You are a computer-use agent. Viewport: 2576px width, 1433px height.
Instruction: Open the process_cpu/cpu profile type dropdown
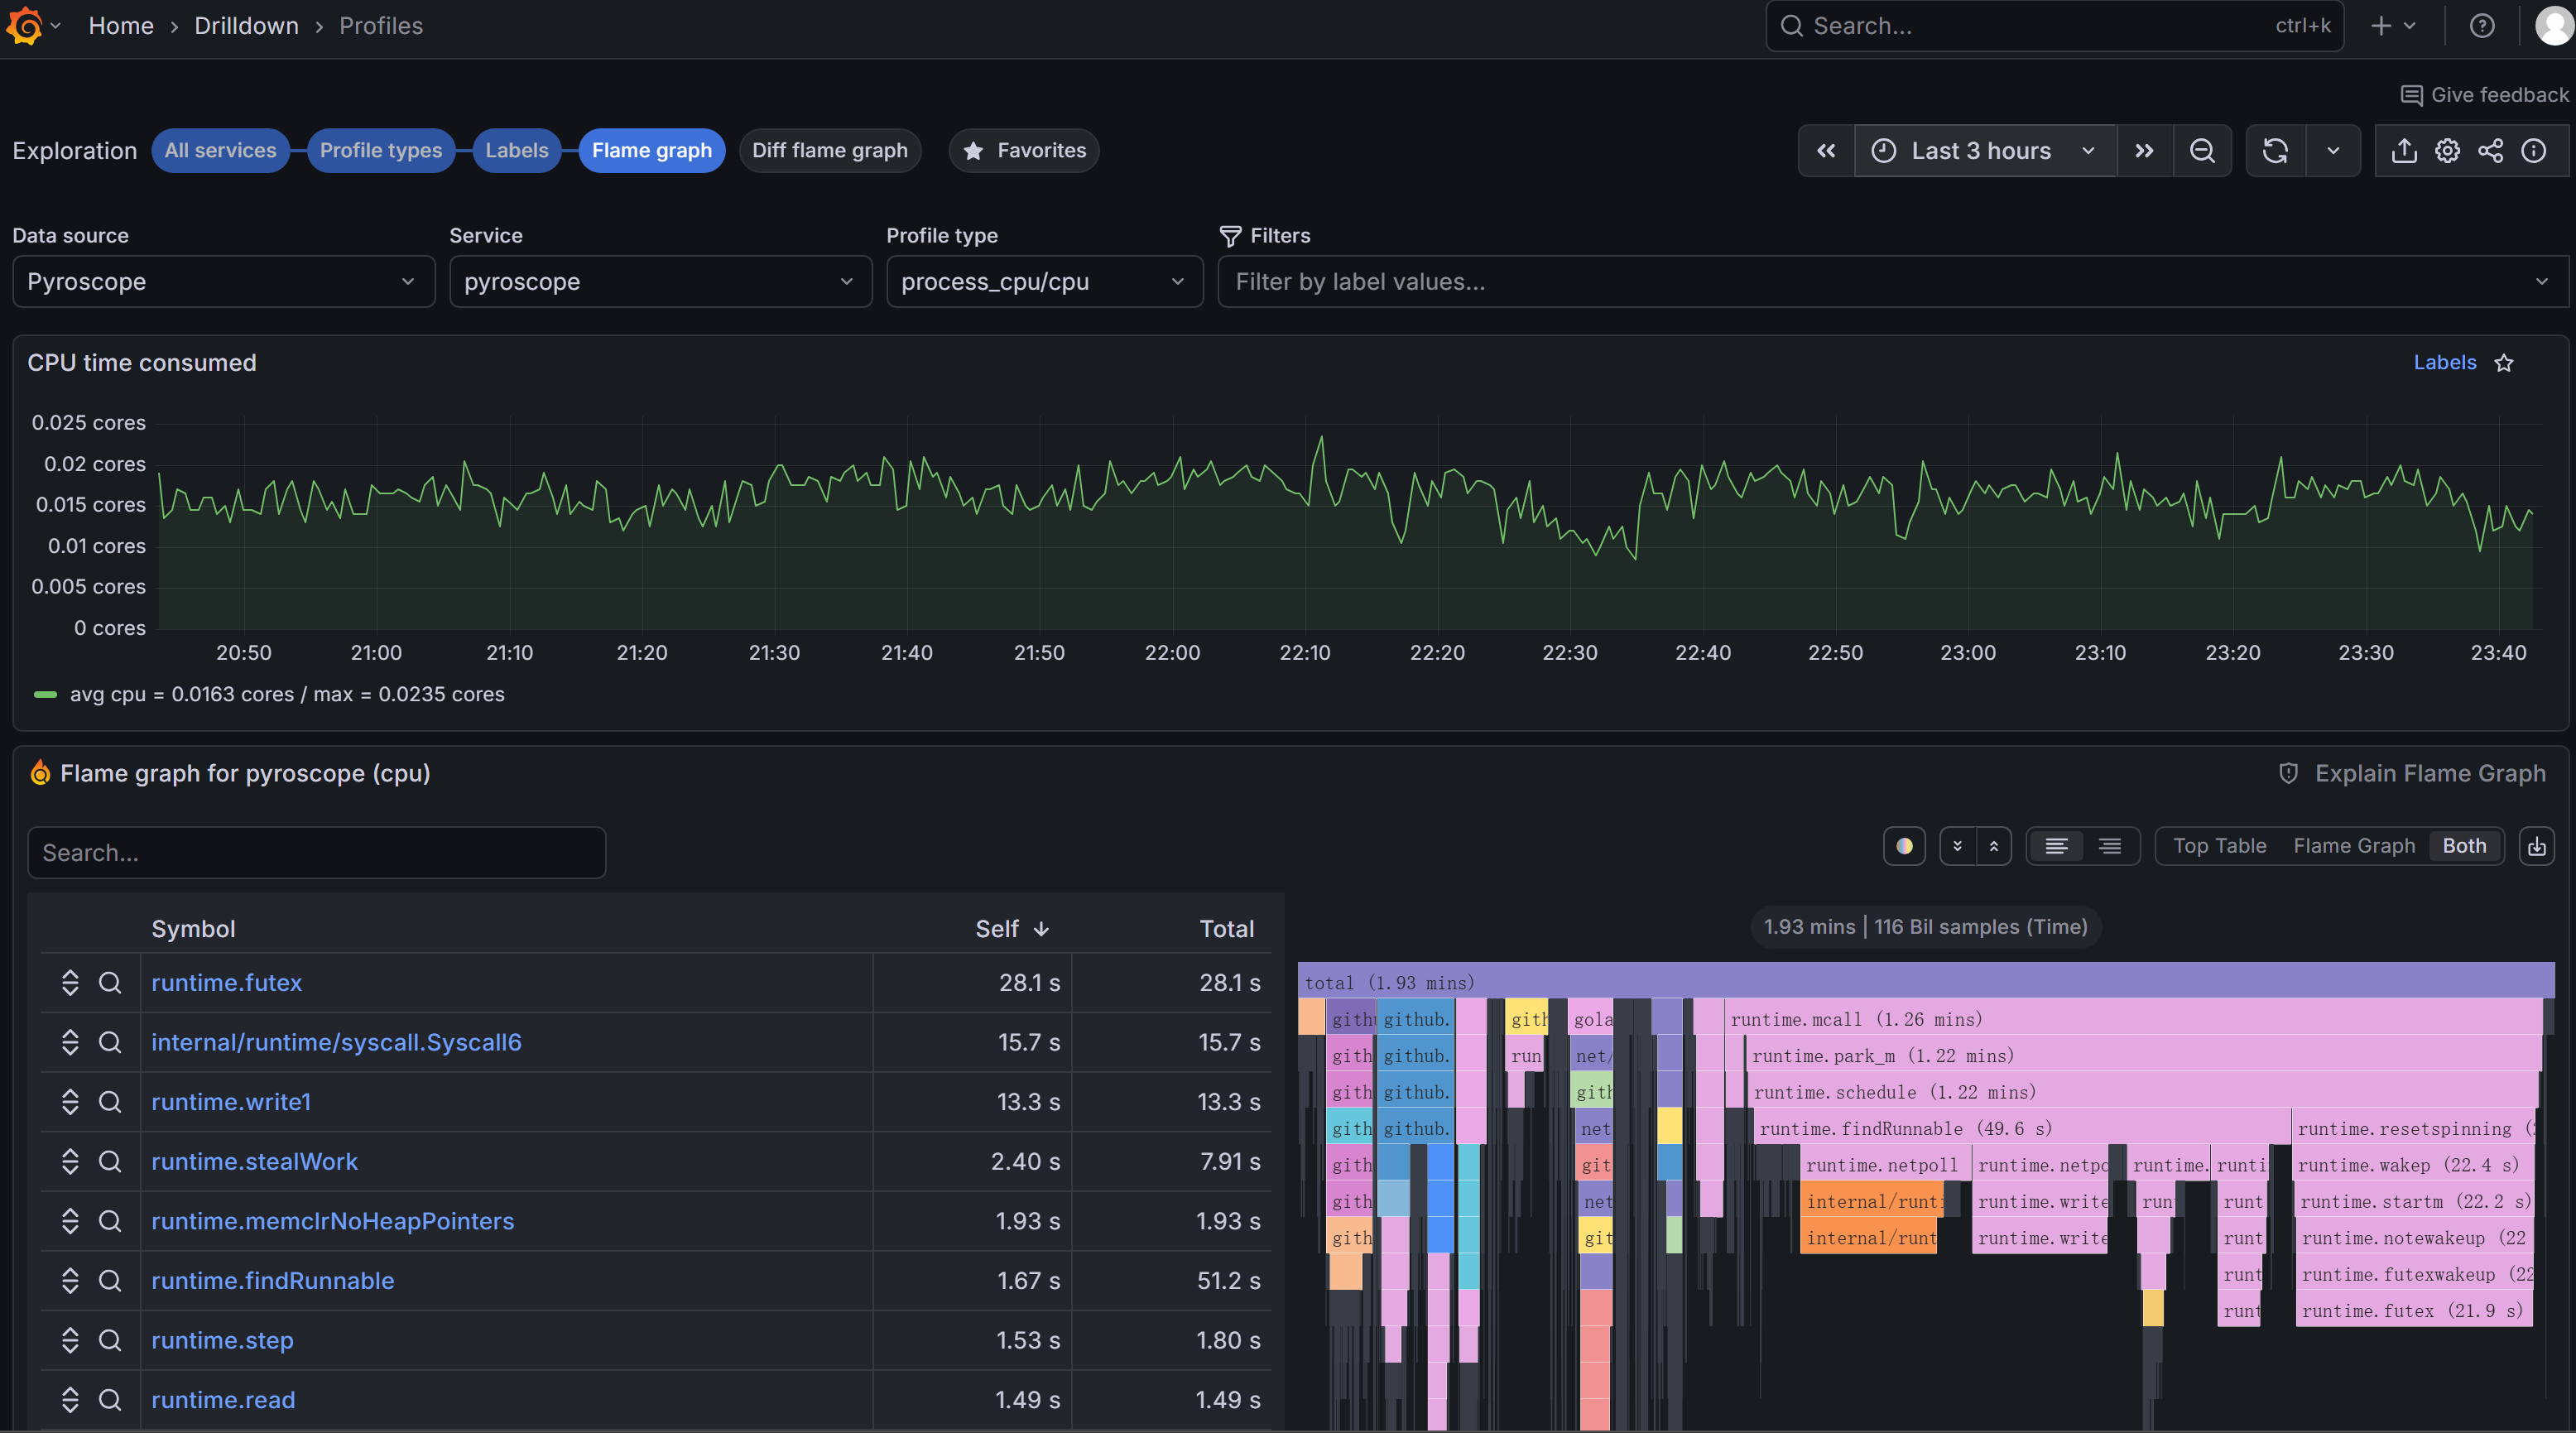point(1043,282)
